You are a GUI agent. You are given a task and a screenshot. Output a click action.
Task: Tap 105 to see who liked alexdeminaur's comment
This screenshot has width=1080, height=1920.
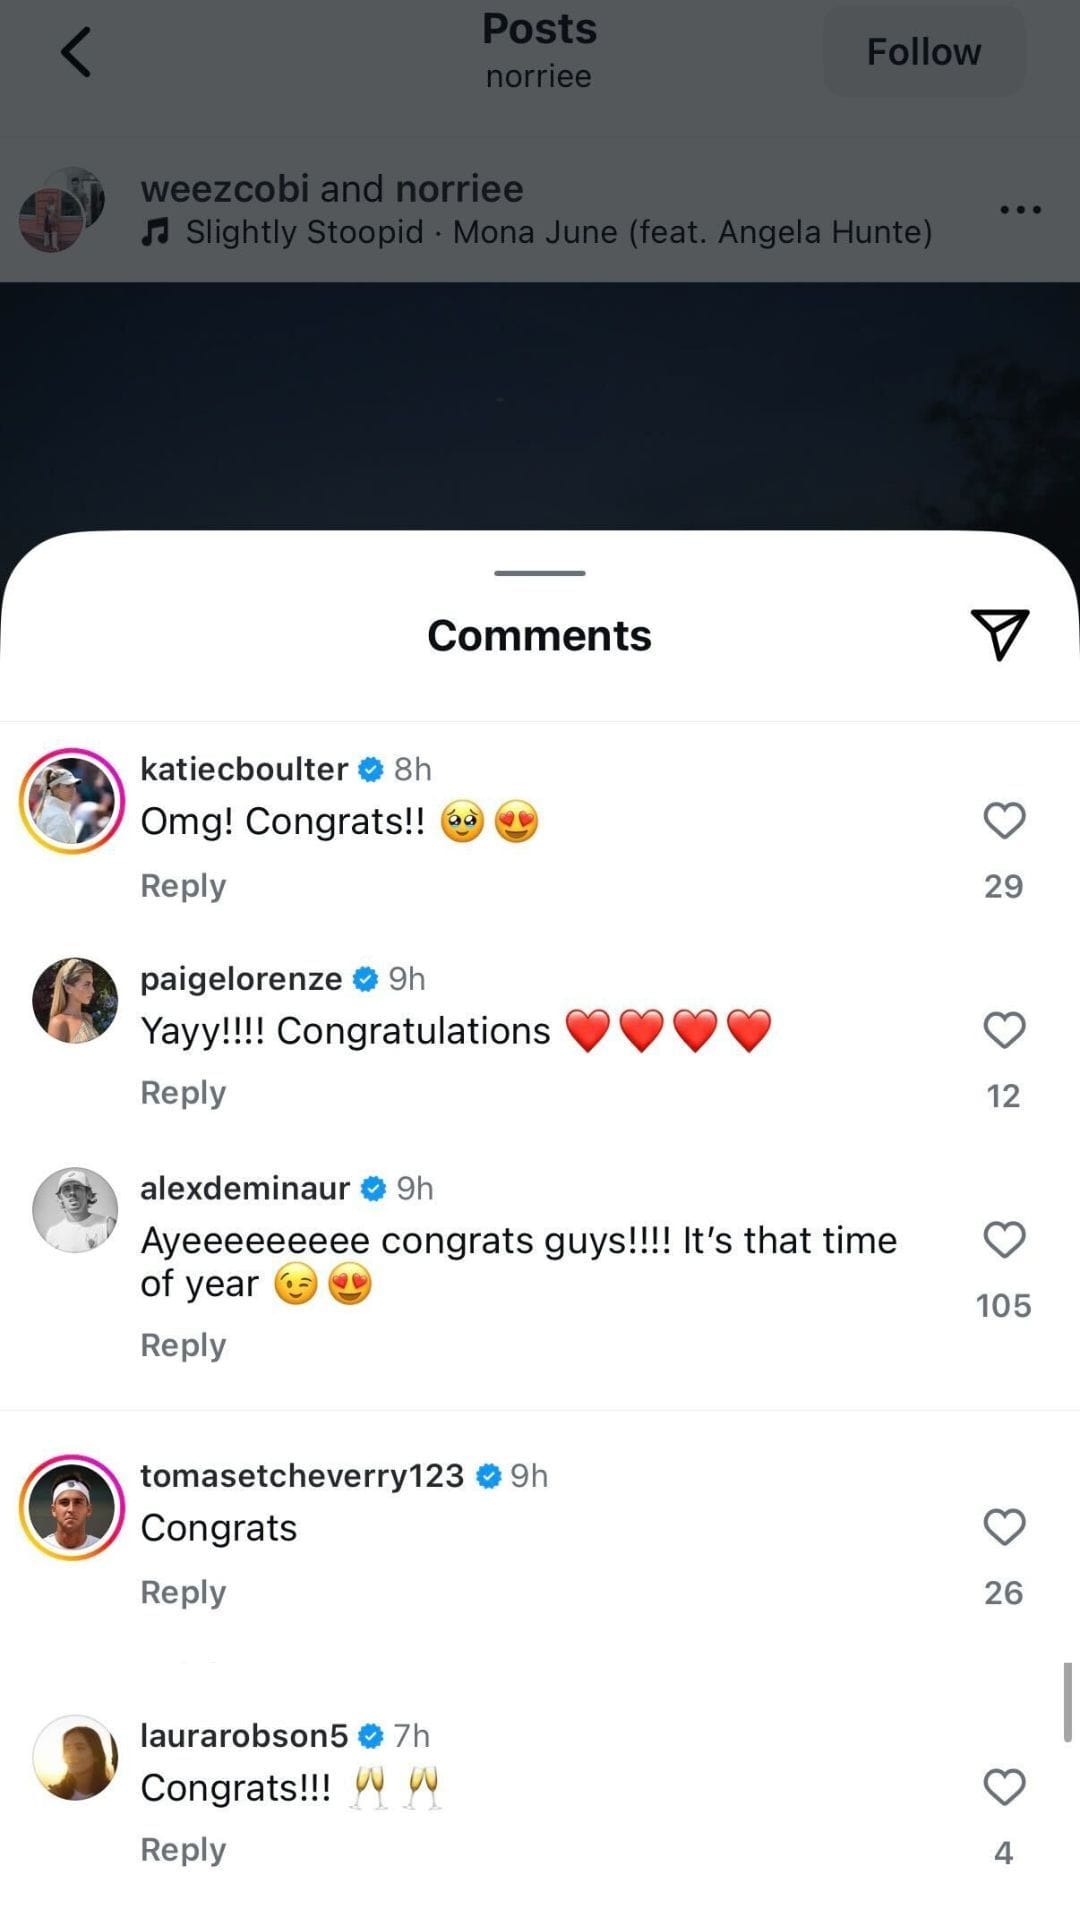[x=1002, y=1304]
